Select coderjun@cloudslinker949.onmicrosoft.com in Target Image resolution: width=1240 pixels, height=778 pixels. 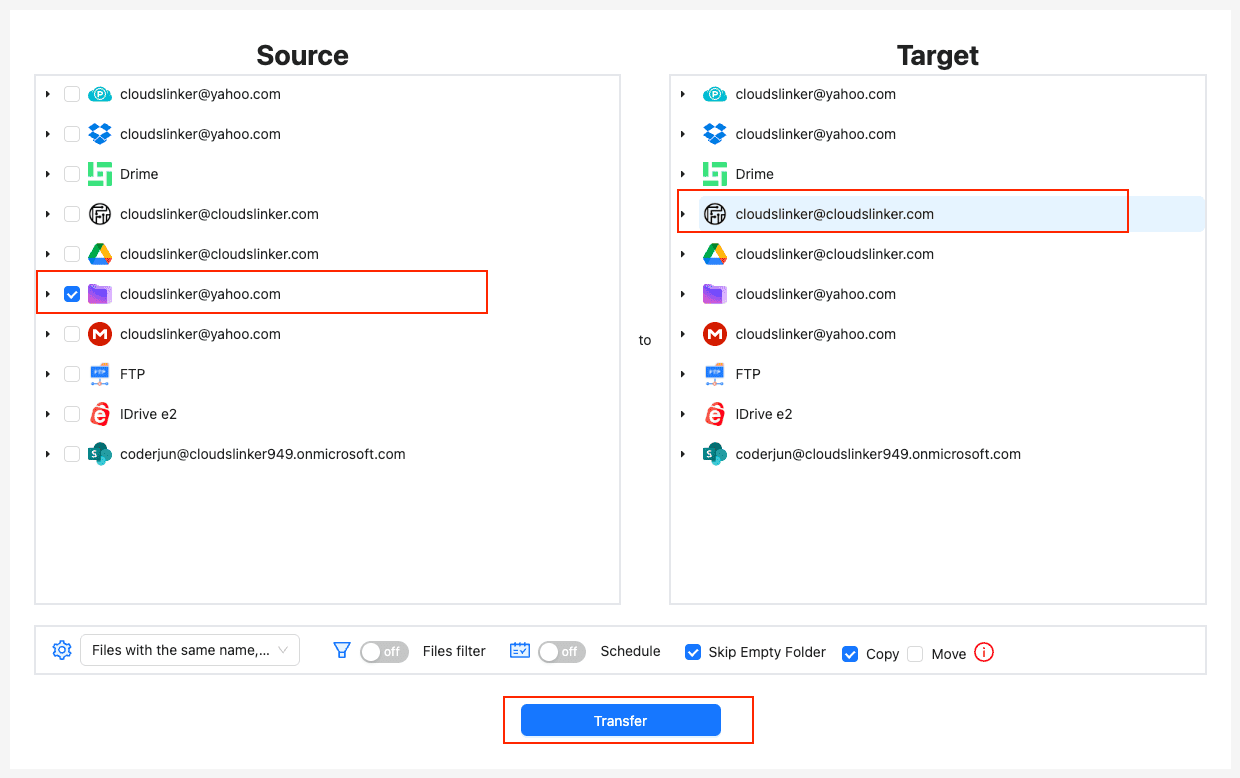coord(877,454)
